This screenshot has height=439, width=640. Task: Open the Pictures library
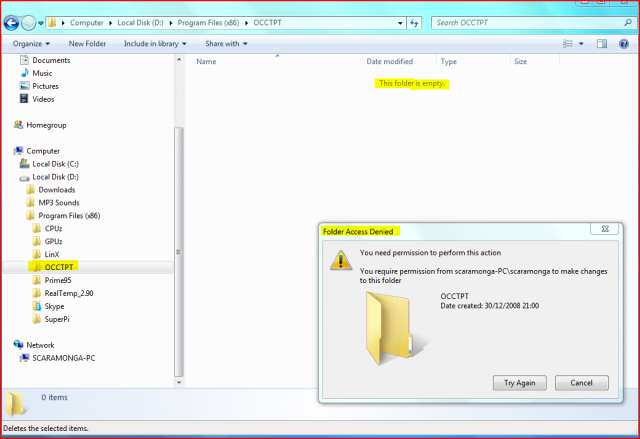(39, 86)
